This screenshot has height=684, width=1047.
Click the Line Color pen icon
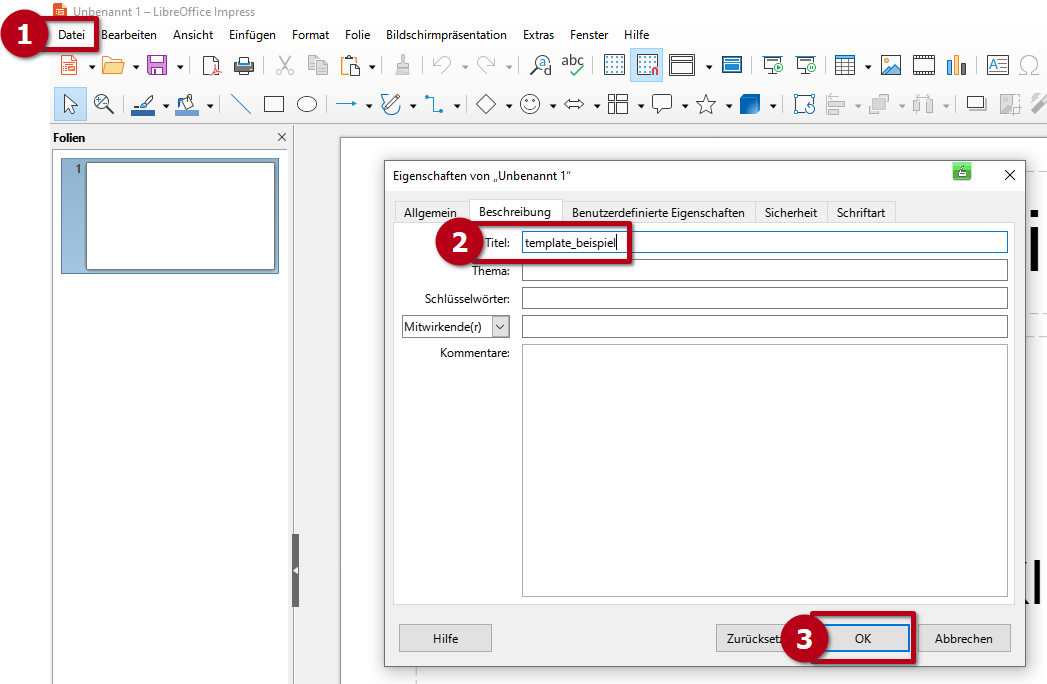click(144, 105)
